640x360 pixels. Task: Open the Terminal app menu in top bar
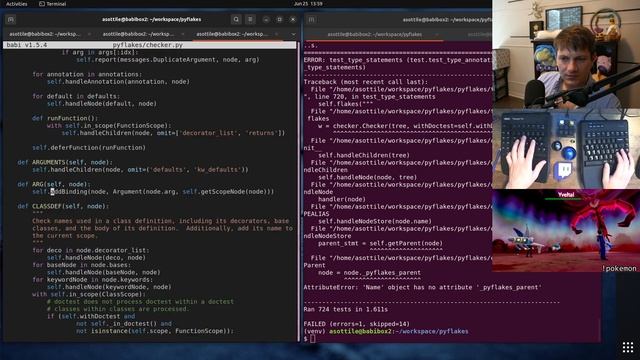(x=52, y=4)
